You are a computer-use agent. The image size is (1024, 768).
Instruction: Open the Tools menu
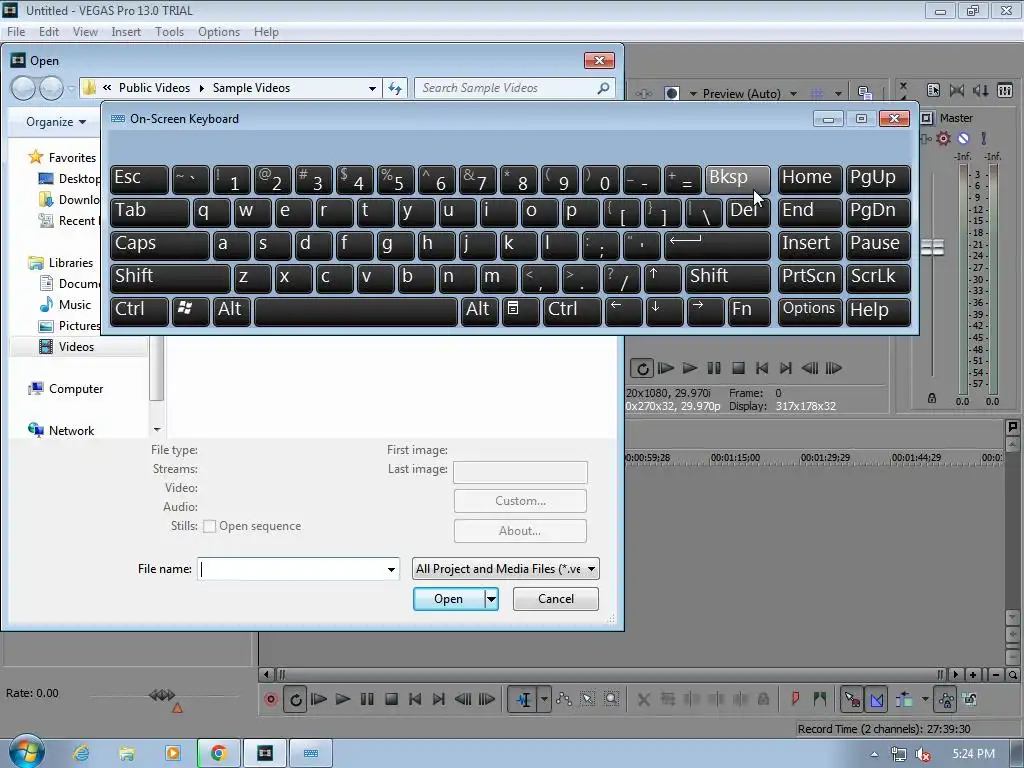tap(169, 31)
